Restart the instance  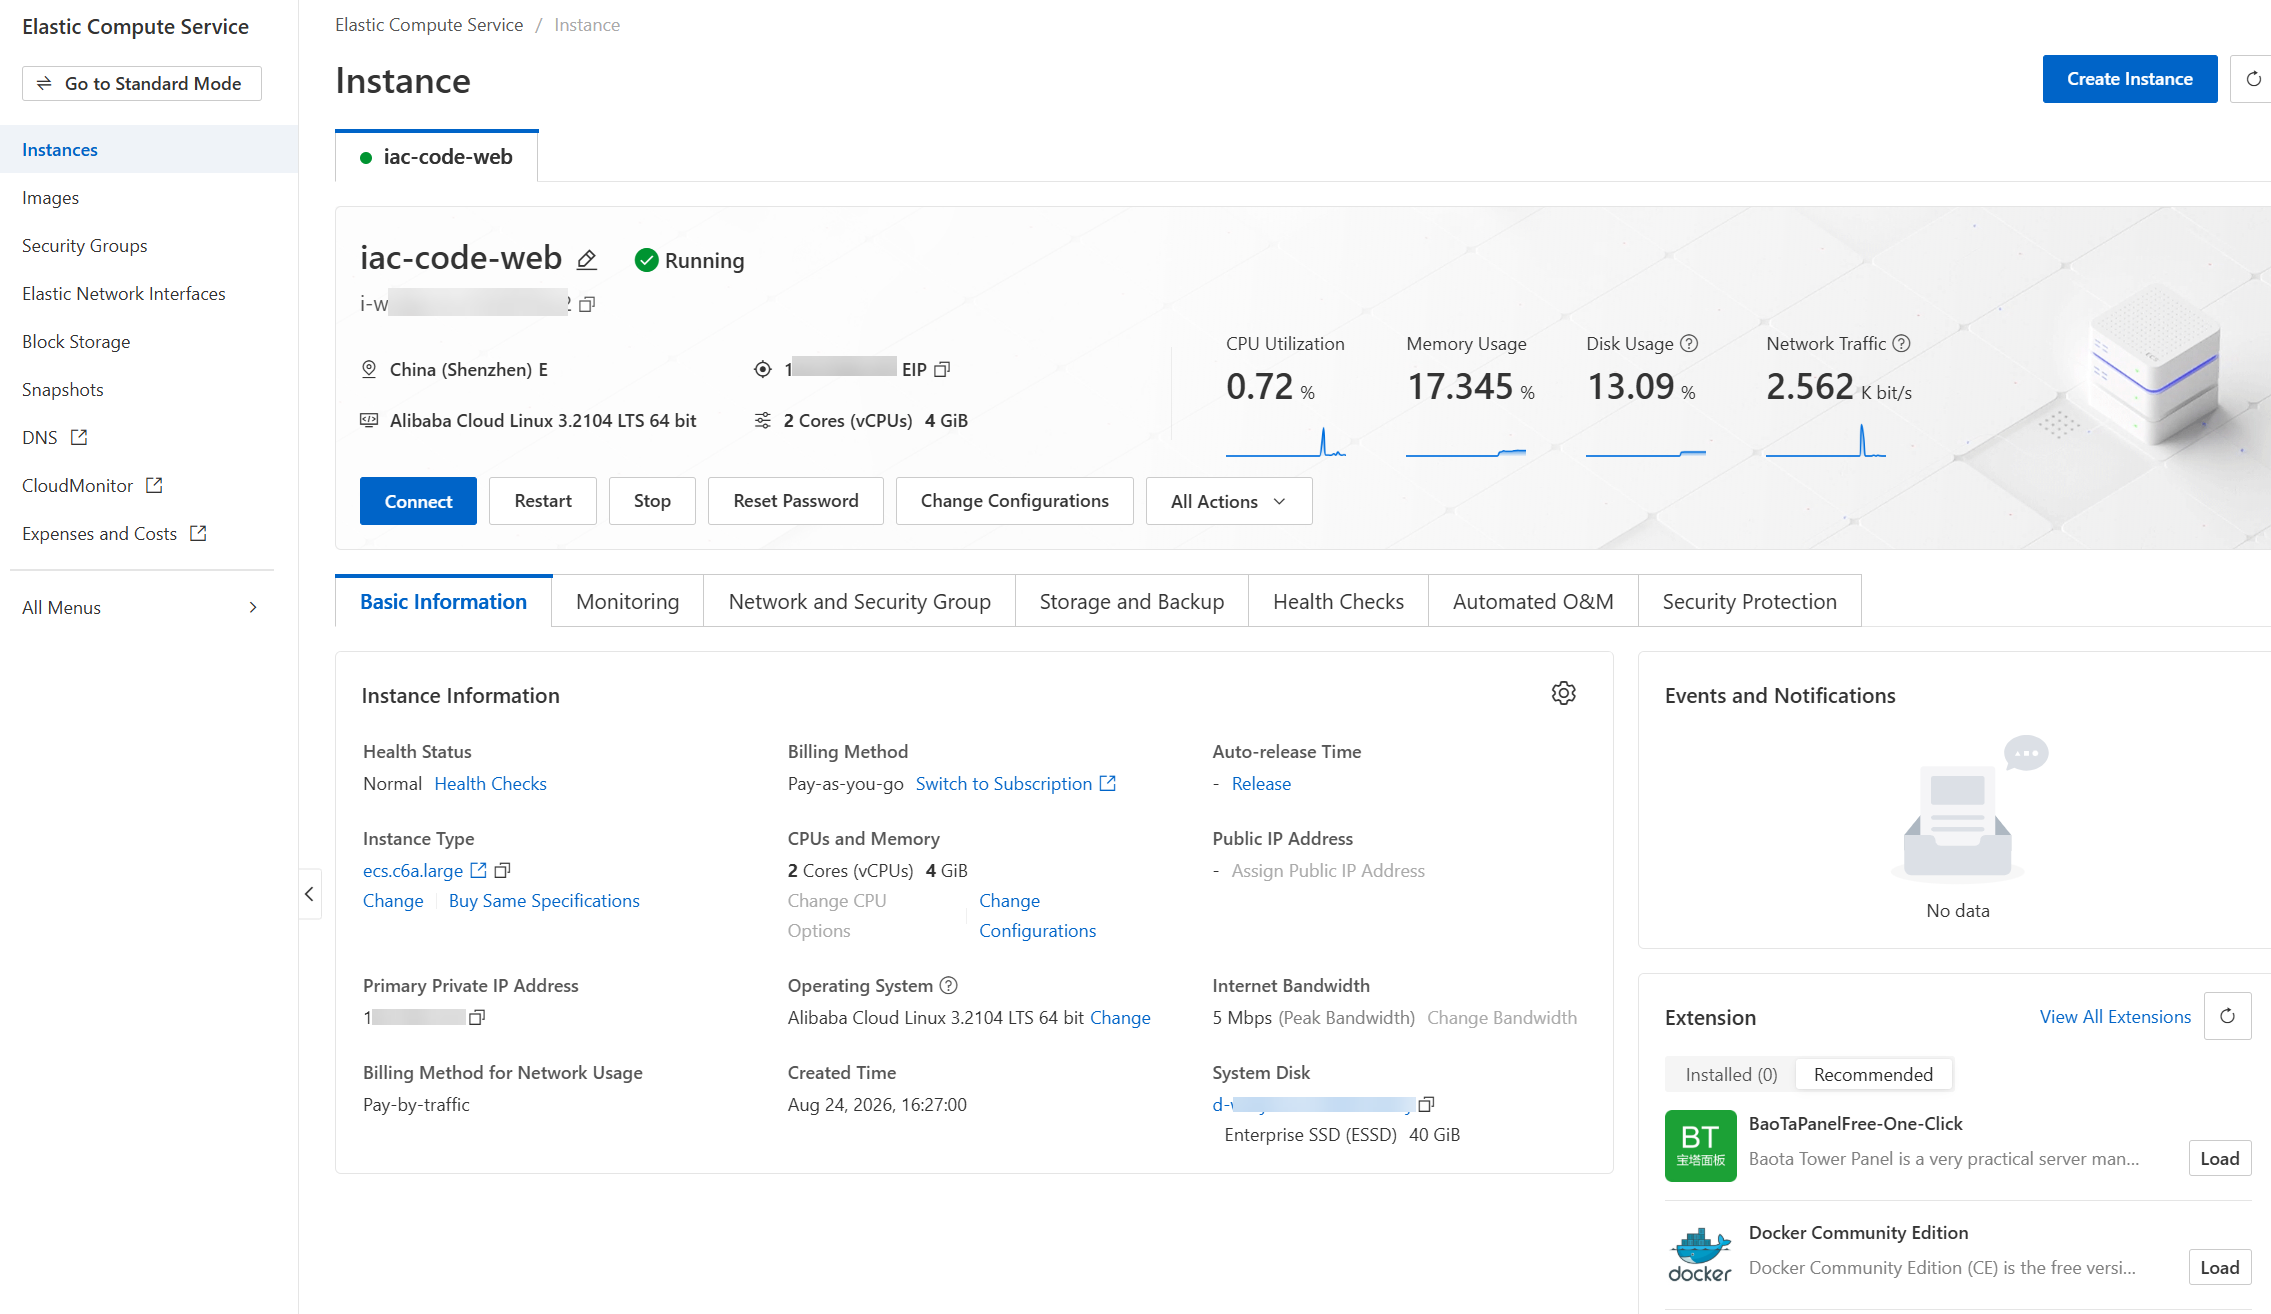click(x=543, y=502)
